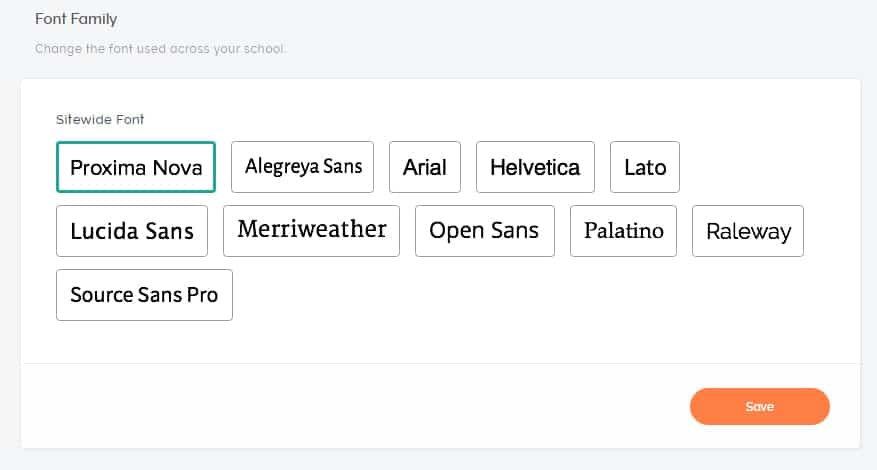Select the Proxima Nova font option
The image size is (877, 470).
(x=136, y=167)
